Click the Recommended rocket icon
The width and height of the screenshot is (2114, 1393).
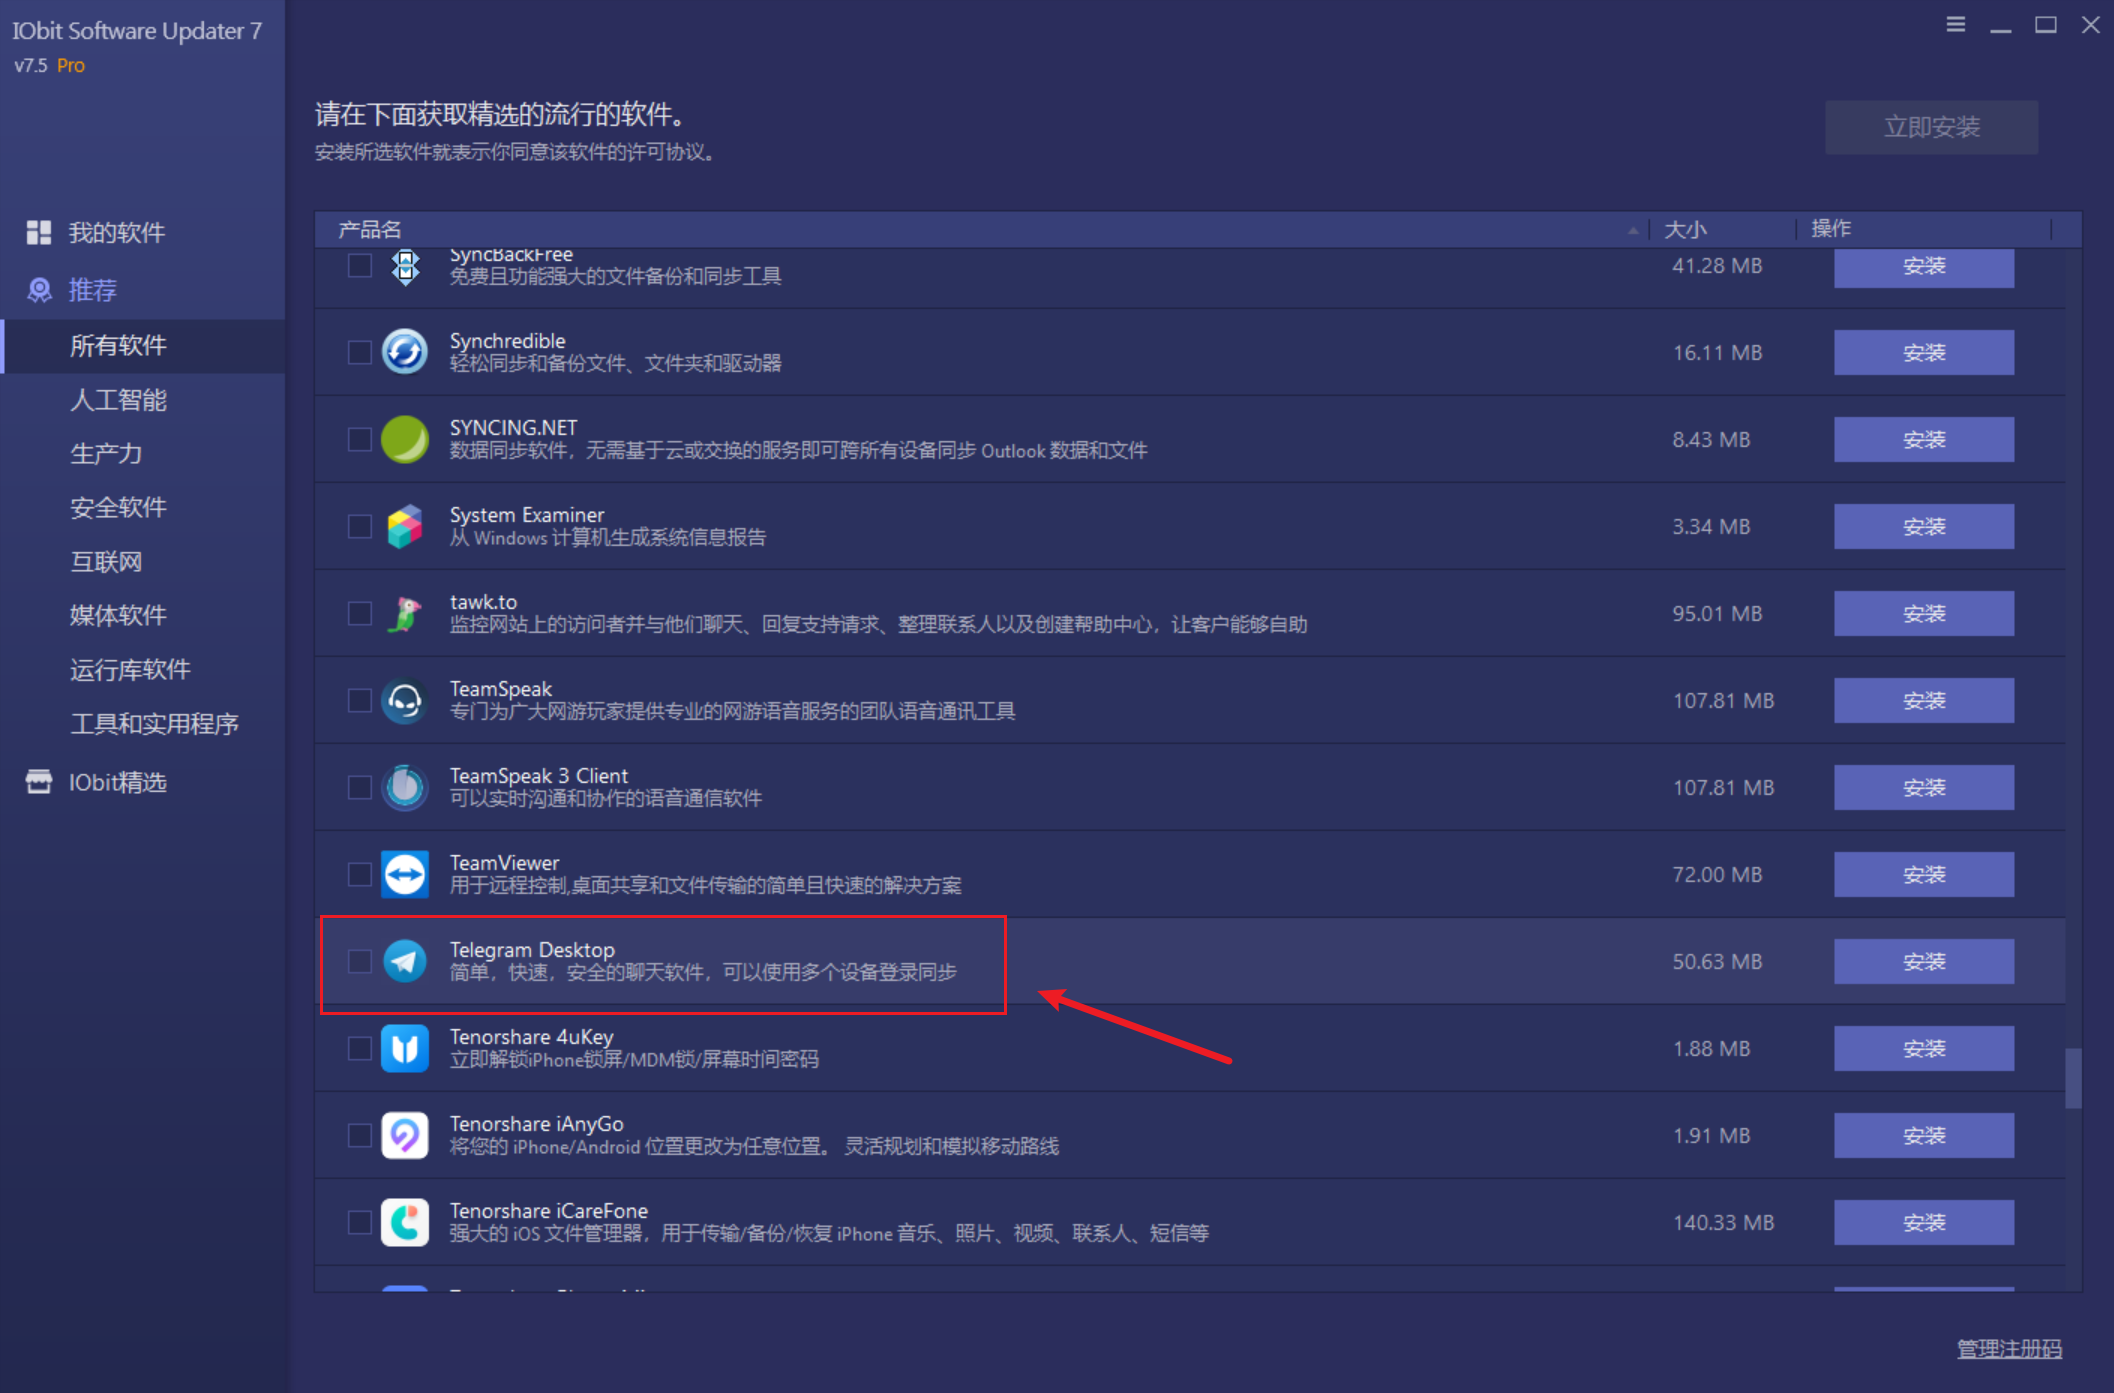[39, 290]
